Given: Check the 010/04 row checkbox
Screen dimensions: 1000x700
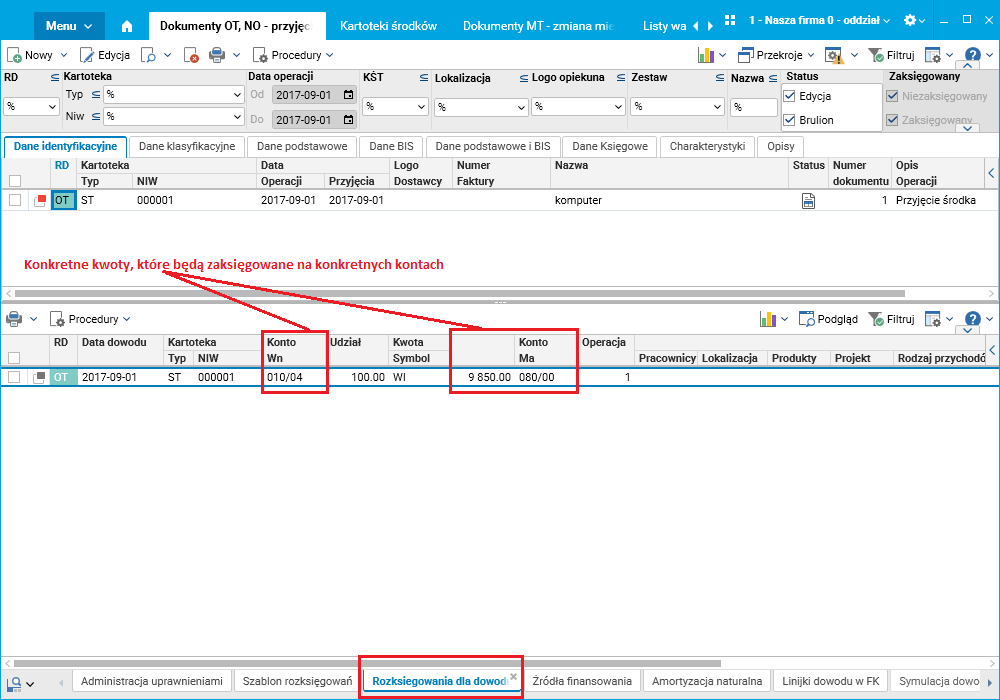Looking at the screenshot, I should pos(15,377).
